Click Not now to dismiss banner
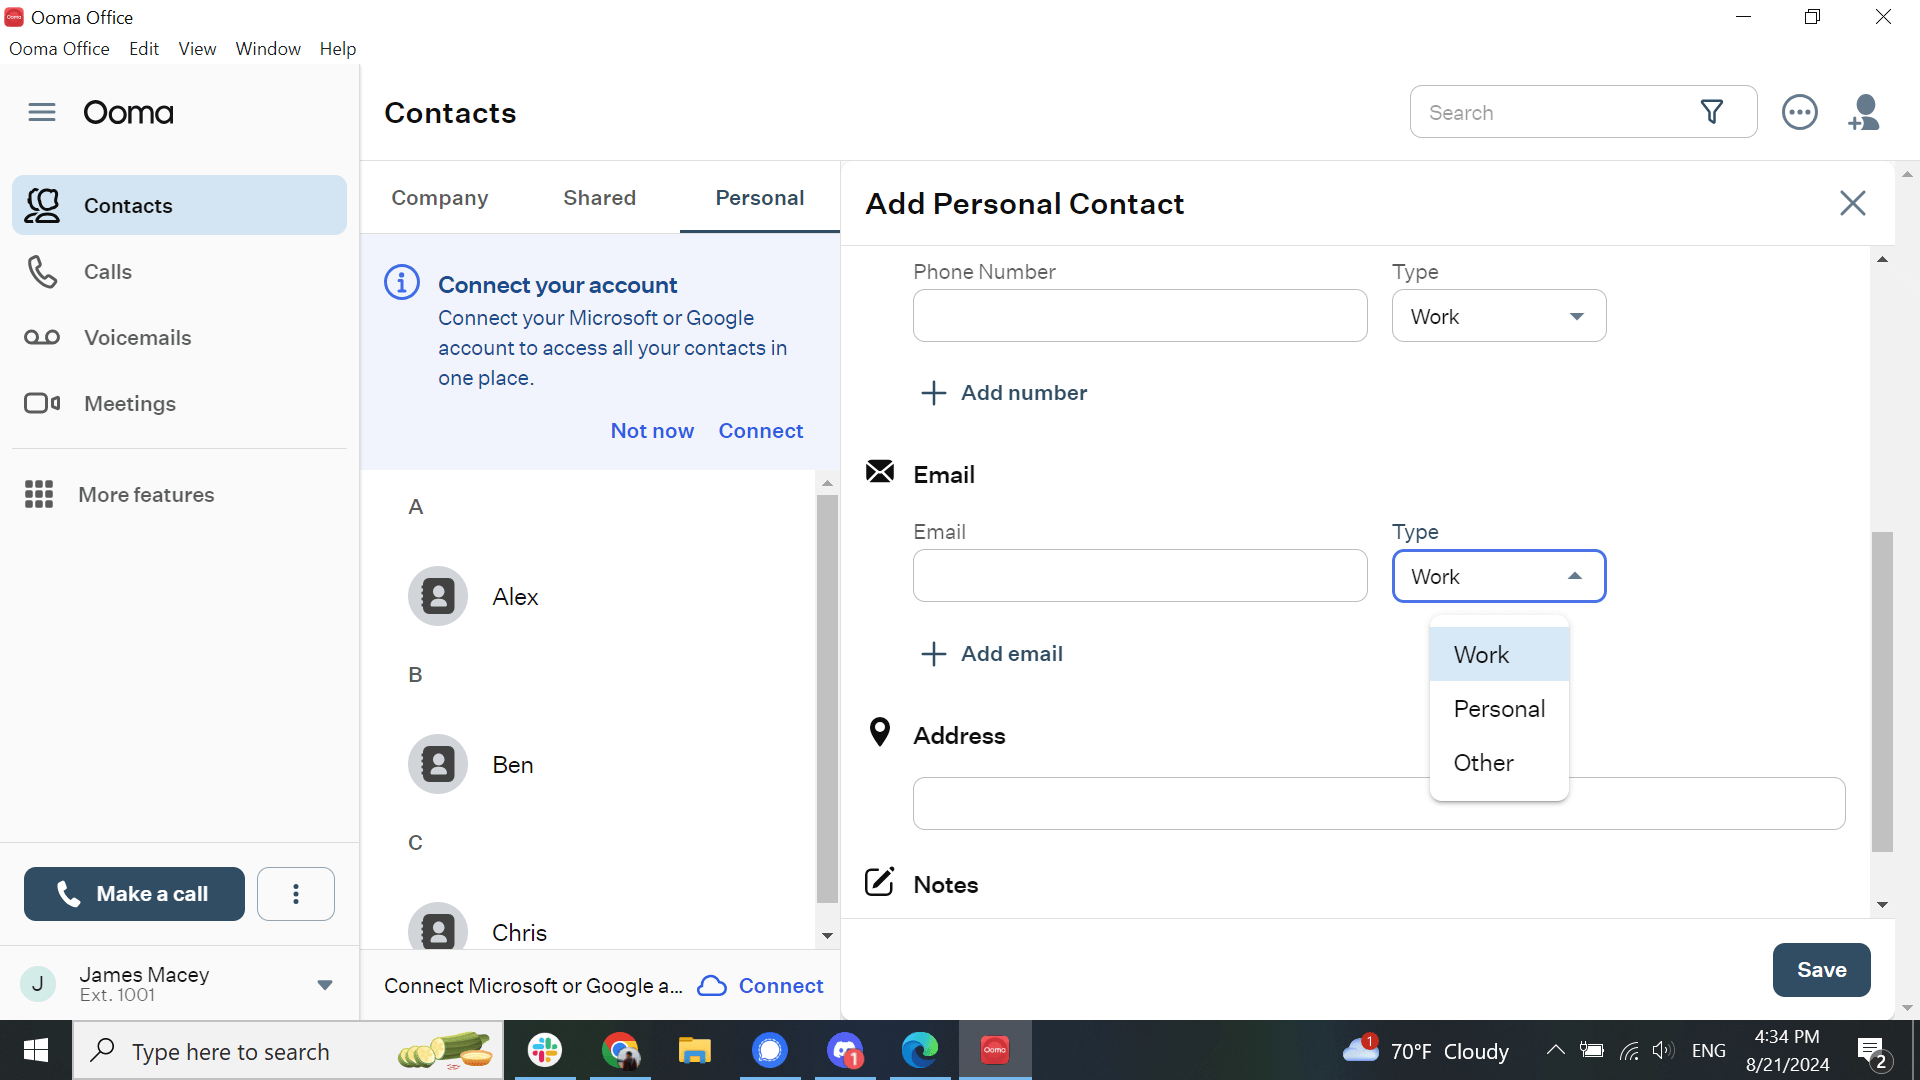The width and height of the screenshot is (1920, 1080). click(x=651, y=429)
